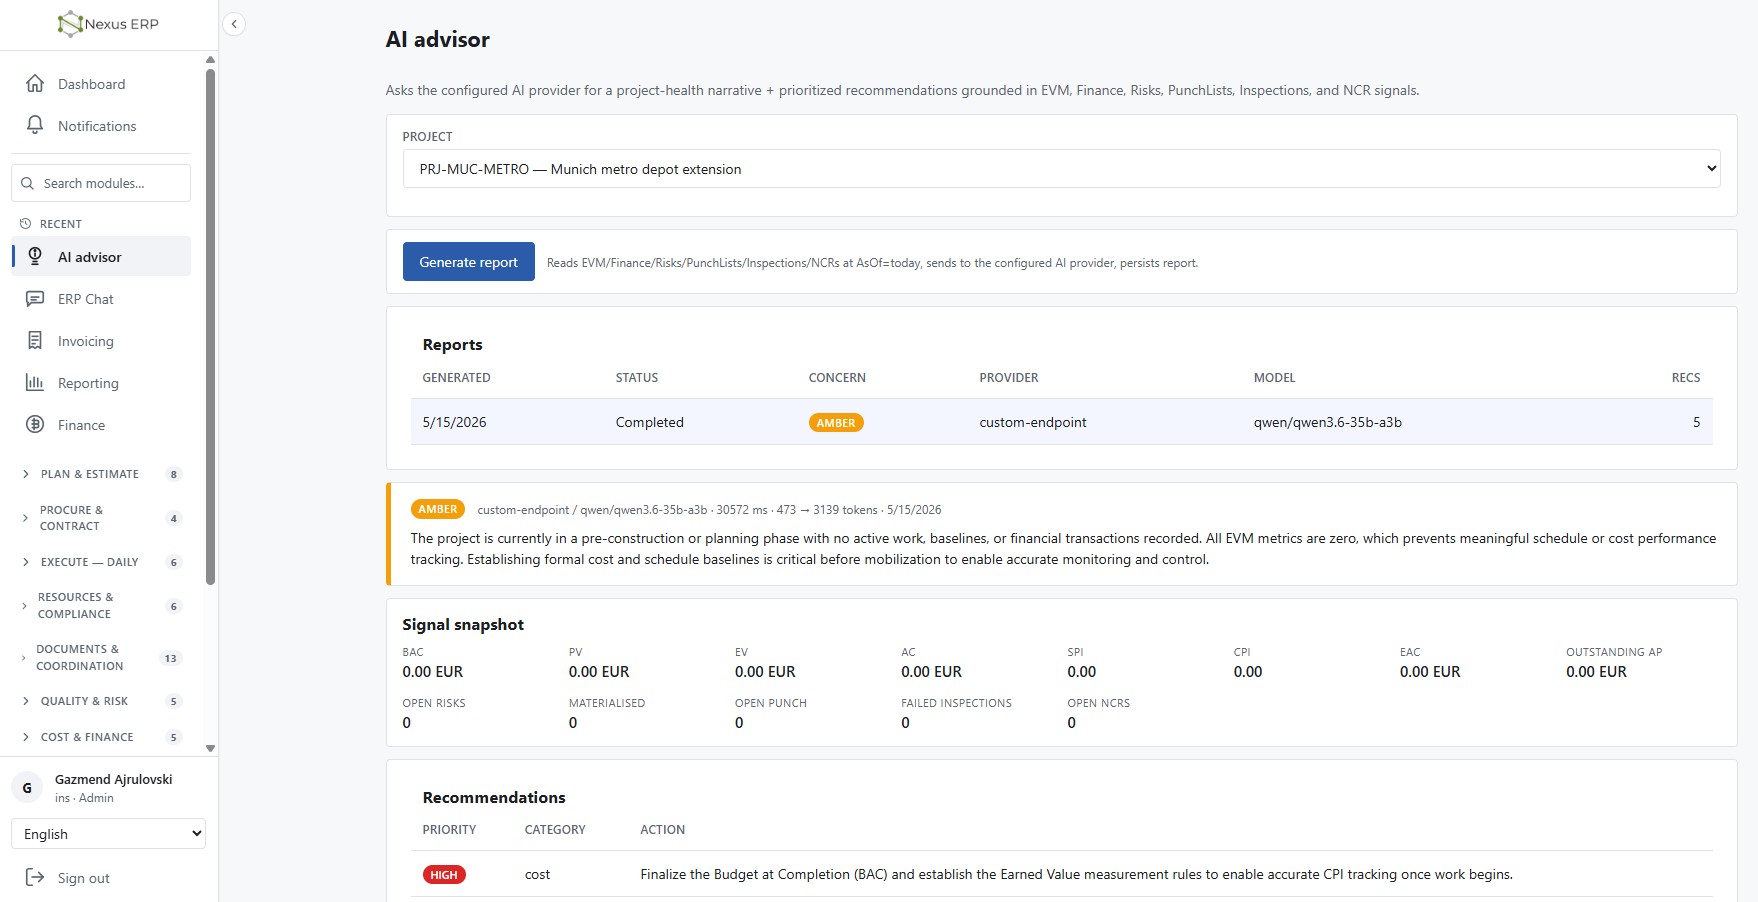Viewport: 1758px width, 902px height.
Task: Click the Reporting bar chart icon
Action: point(35,383)
